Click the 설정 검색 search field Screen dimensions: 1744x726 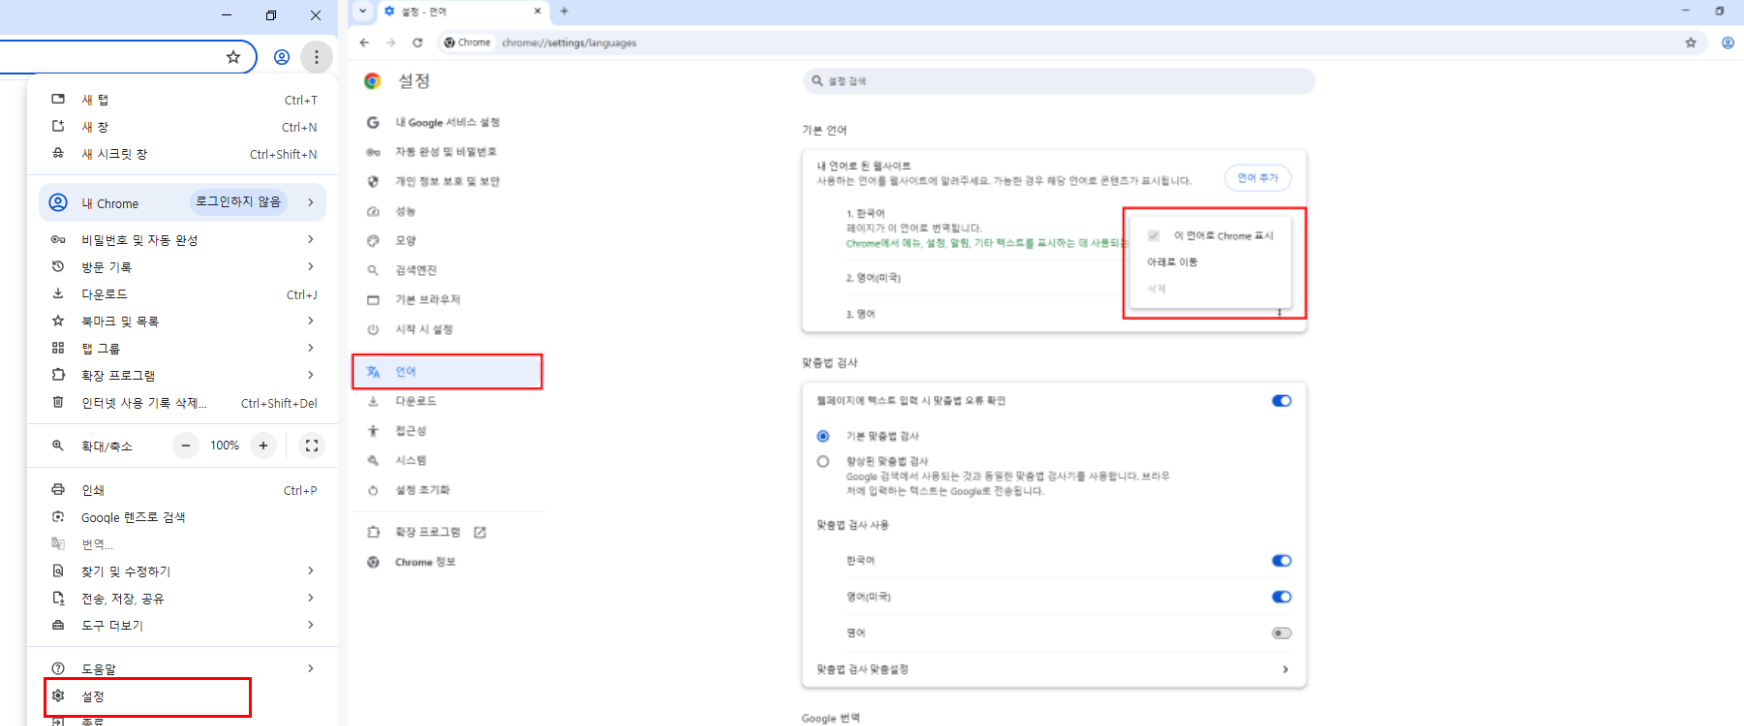(x=1058, y=81)
